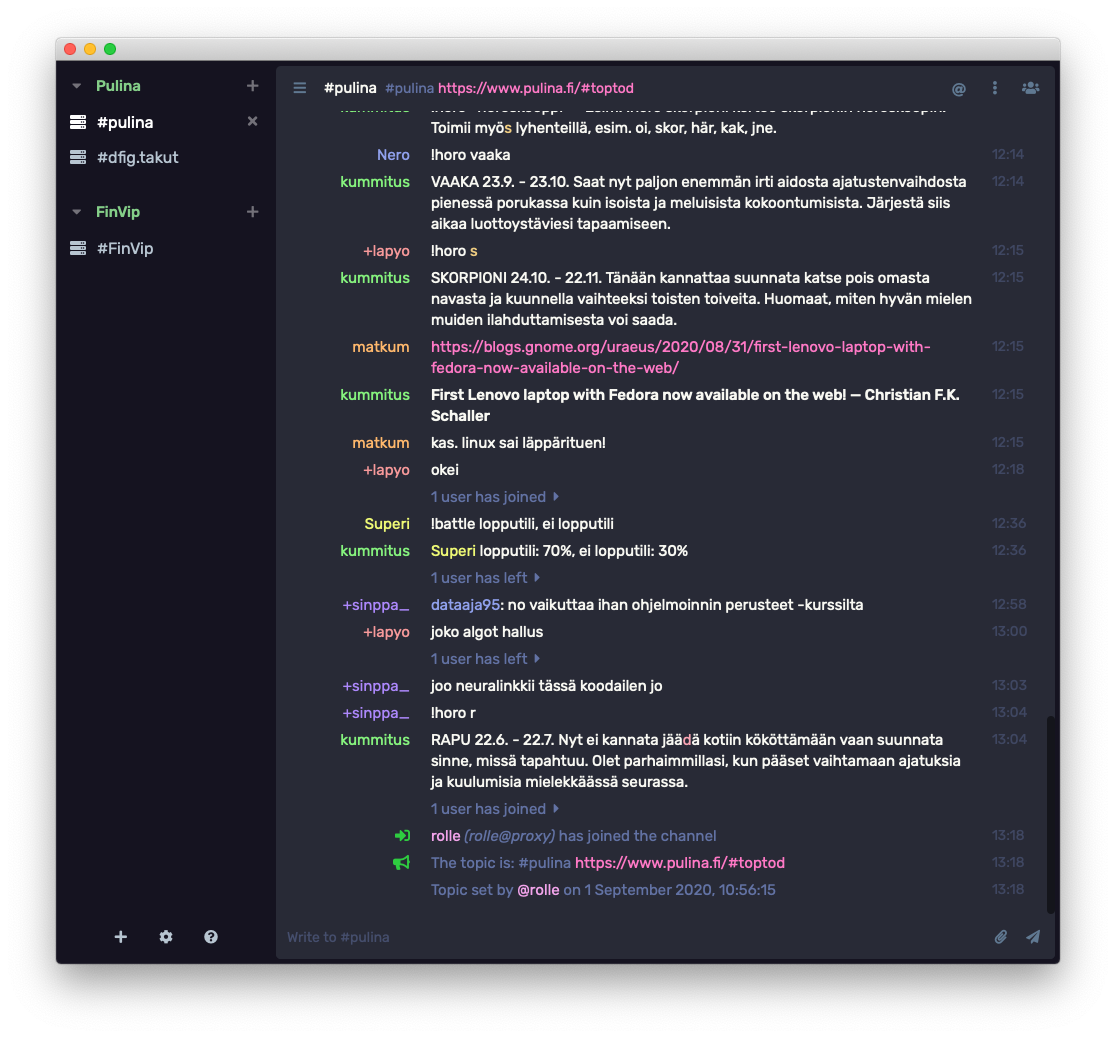Screen dimensions: 1116x1038
Task: Click the 12:36 timestamp of Superi's battle message
Action: click(1009, 523)
